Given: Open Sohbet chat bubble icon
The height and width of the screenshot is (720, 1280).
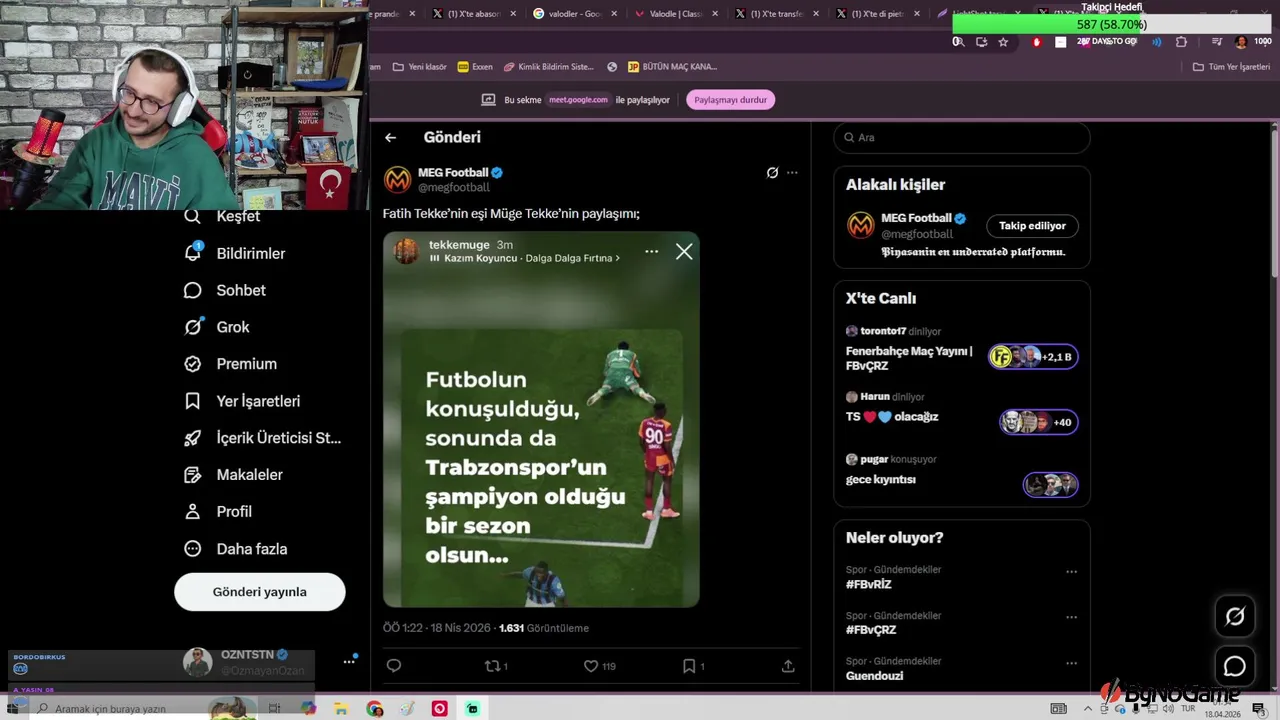Looking at the screenshot, I should pos(193,290).
